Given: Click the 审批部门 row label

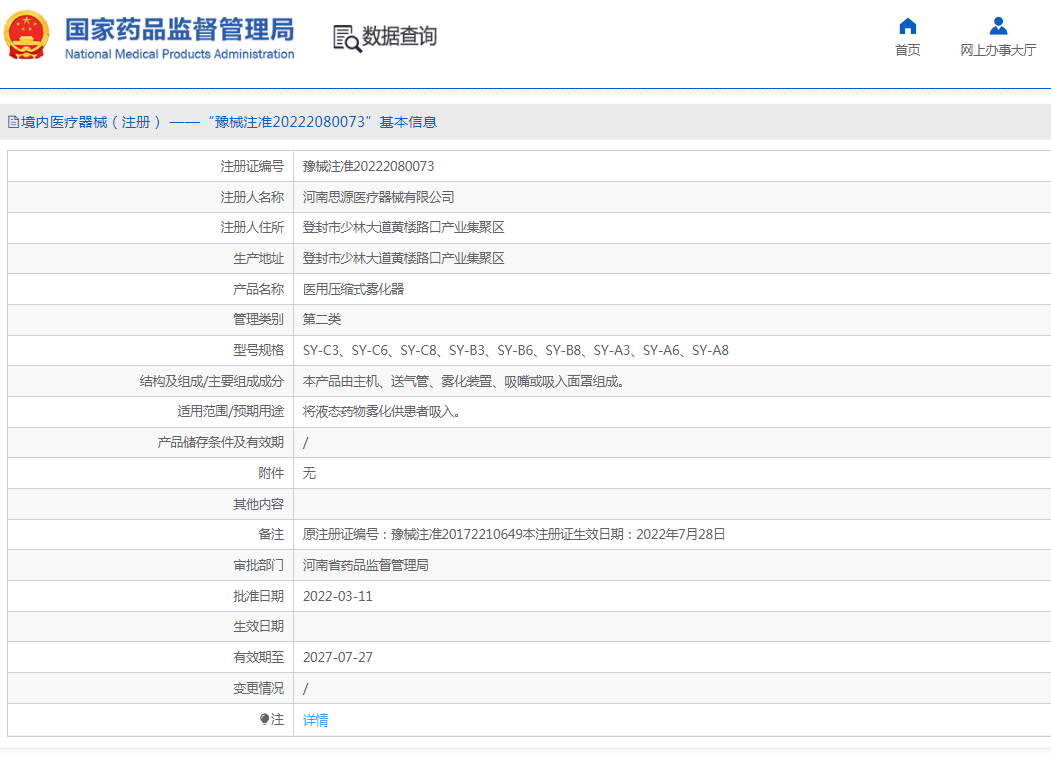Looking at the screenshot, I should 259,565.
